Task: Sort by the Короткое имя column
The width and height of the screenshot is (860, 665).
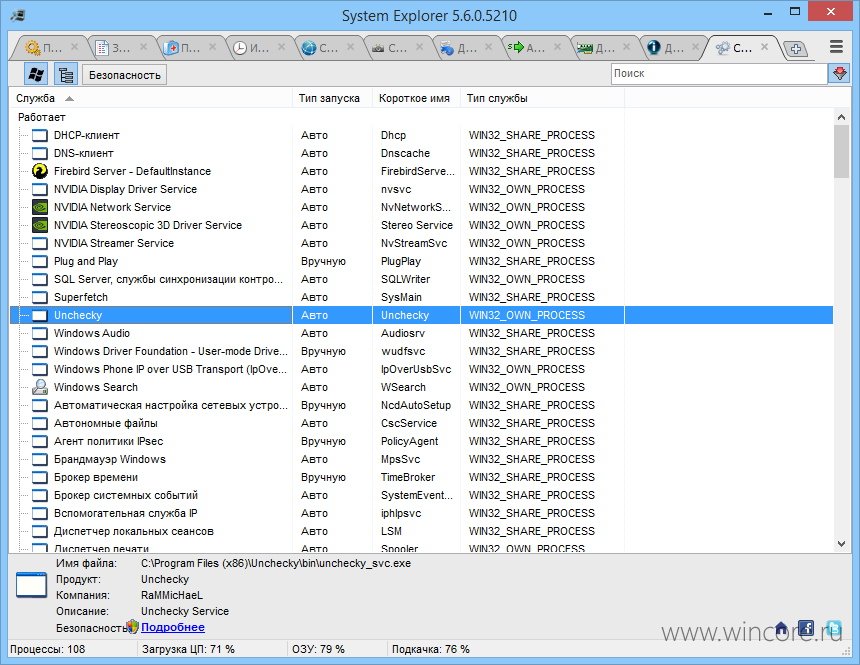Action: [416, 98]
